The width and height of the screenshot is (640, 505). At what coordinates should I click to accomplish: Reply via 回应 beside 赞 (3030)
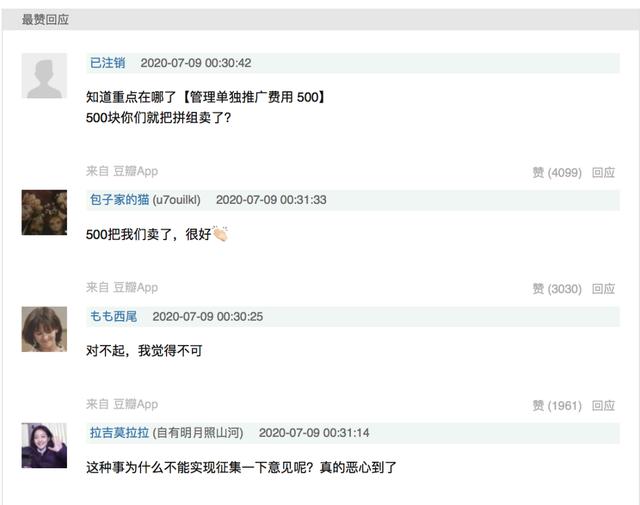[x=603, y=289]
